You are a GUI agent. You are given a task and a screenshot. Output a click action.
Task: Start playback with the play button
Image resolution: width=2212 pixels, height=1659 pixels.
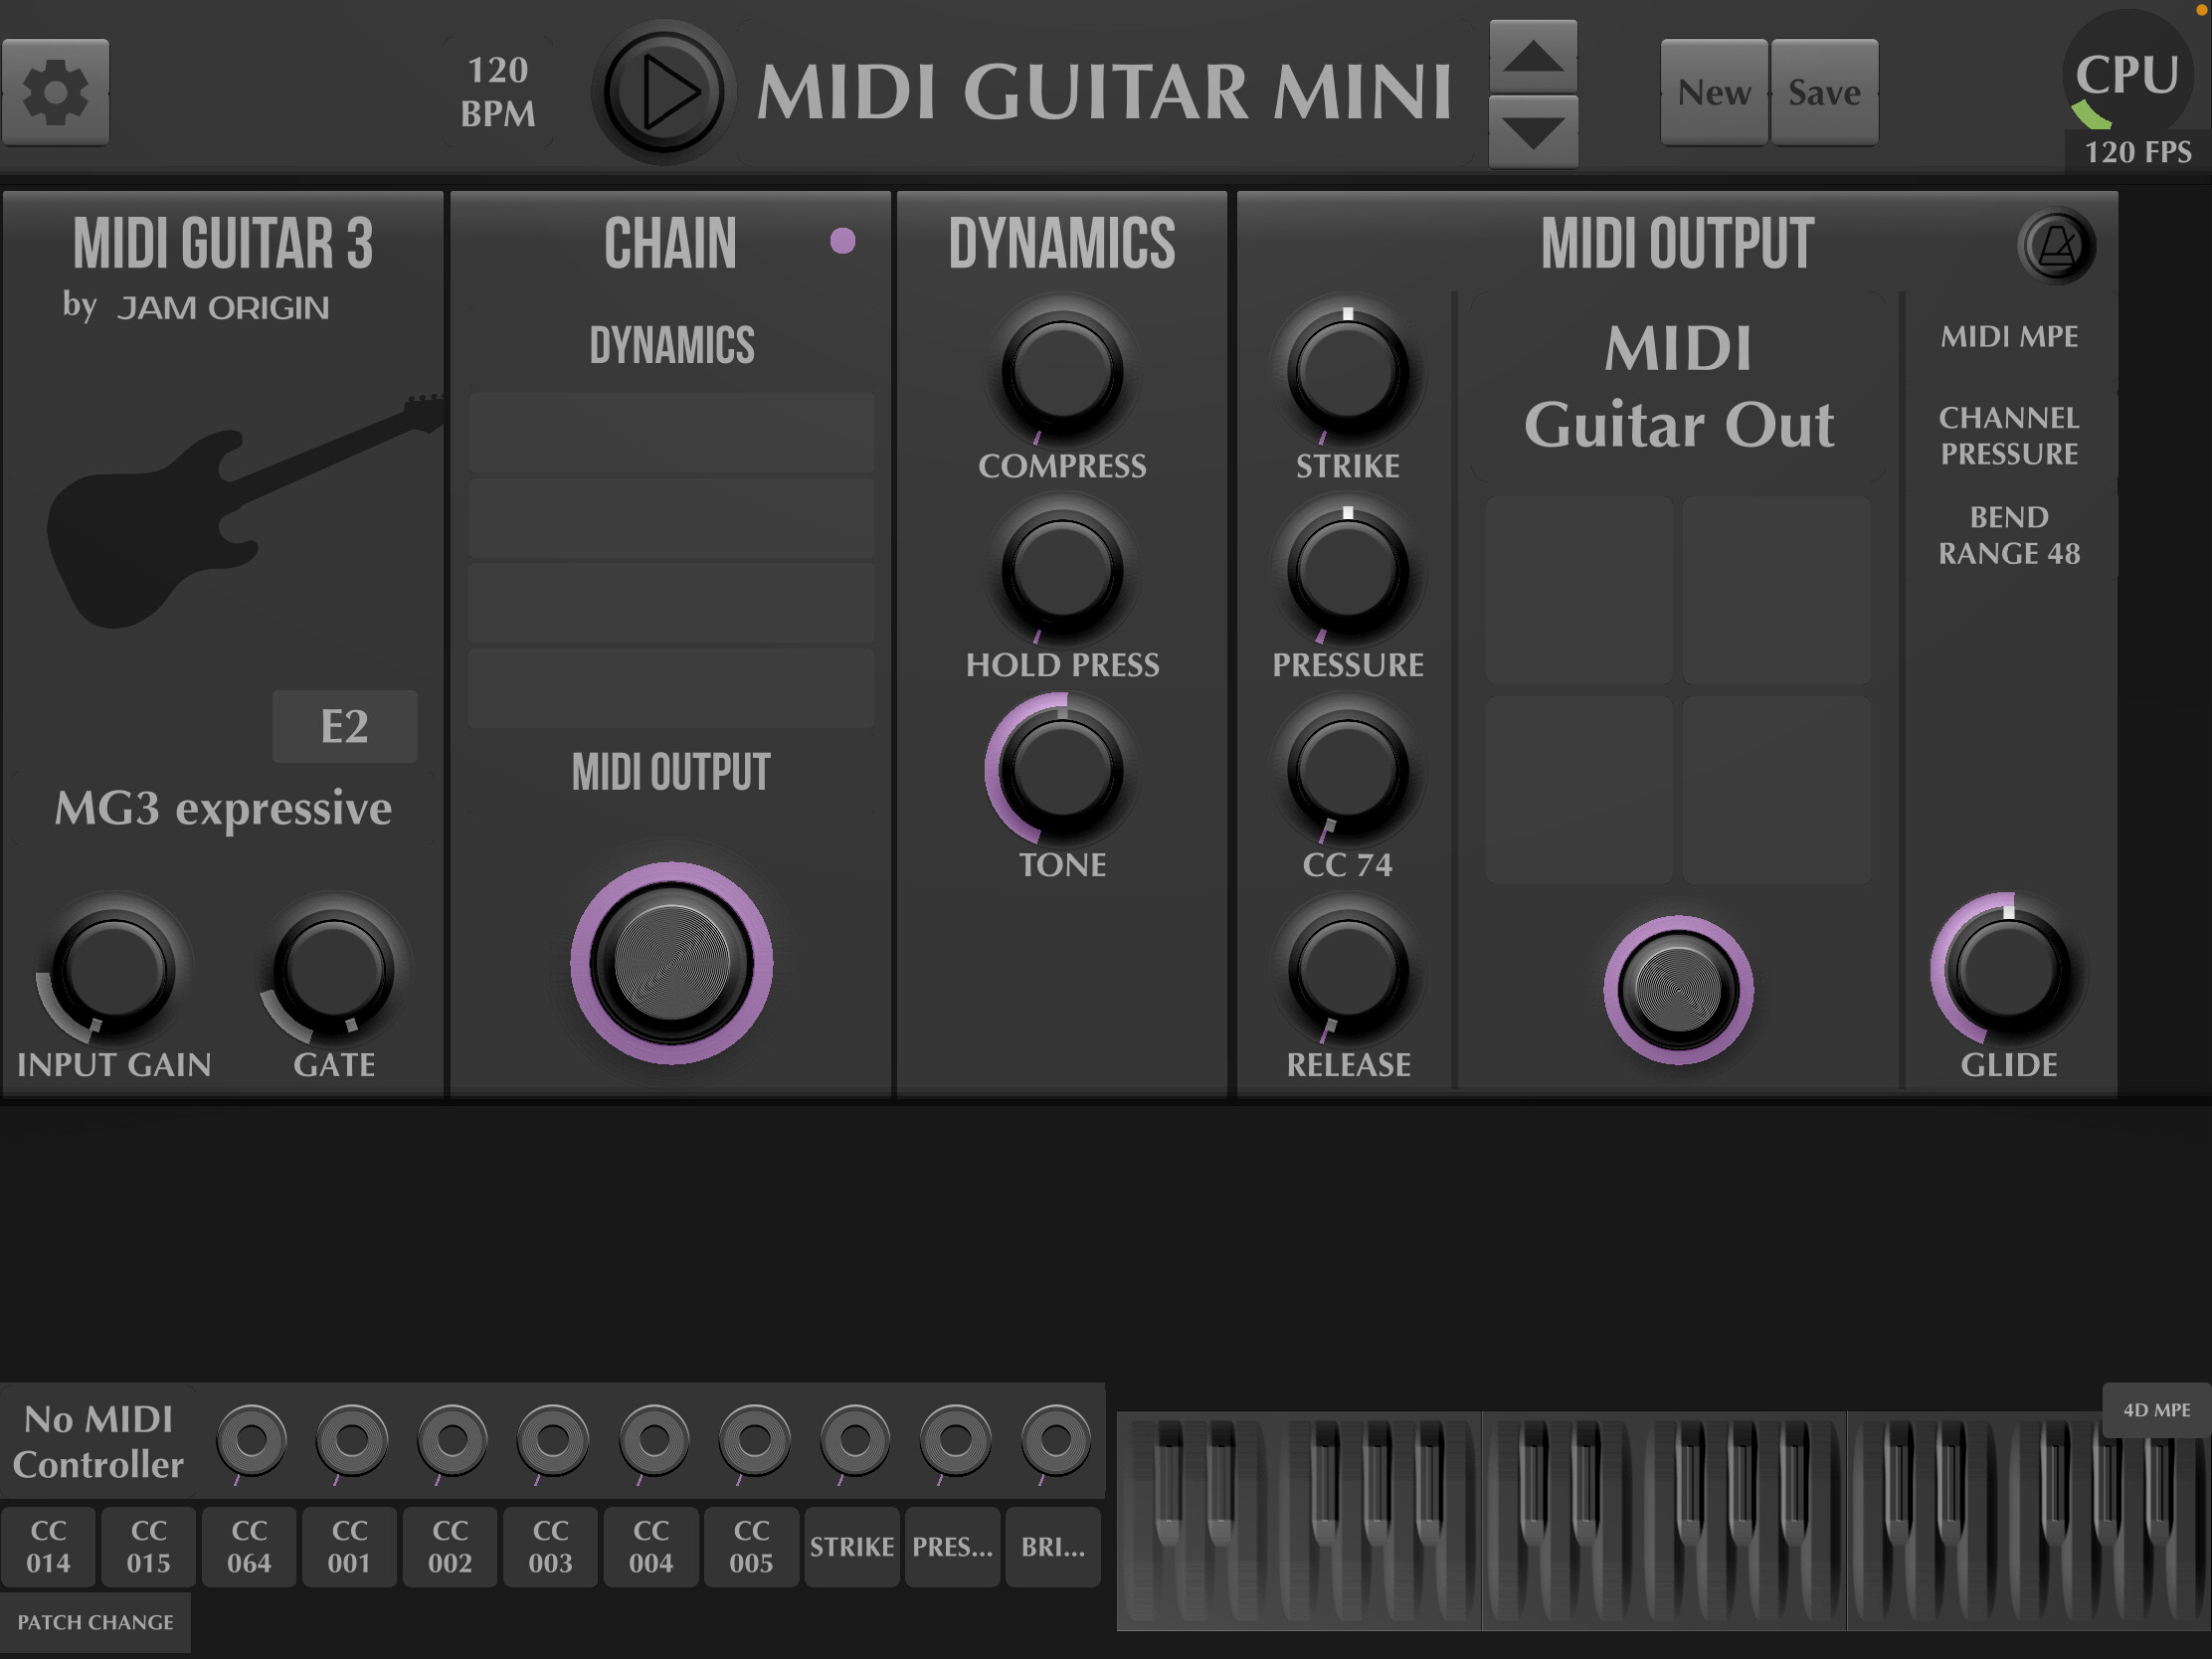(664, 92)
